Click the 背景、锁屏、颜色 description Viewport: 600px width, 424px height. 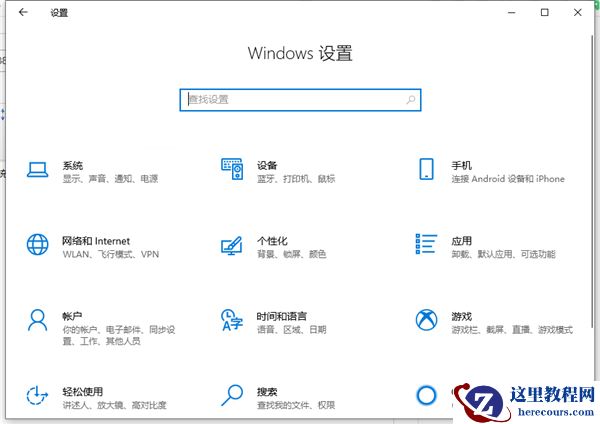[x=292, y=254]
